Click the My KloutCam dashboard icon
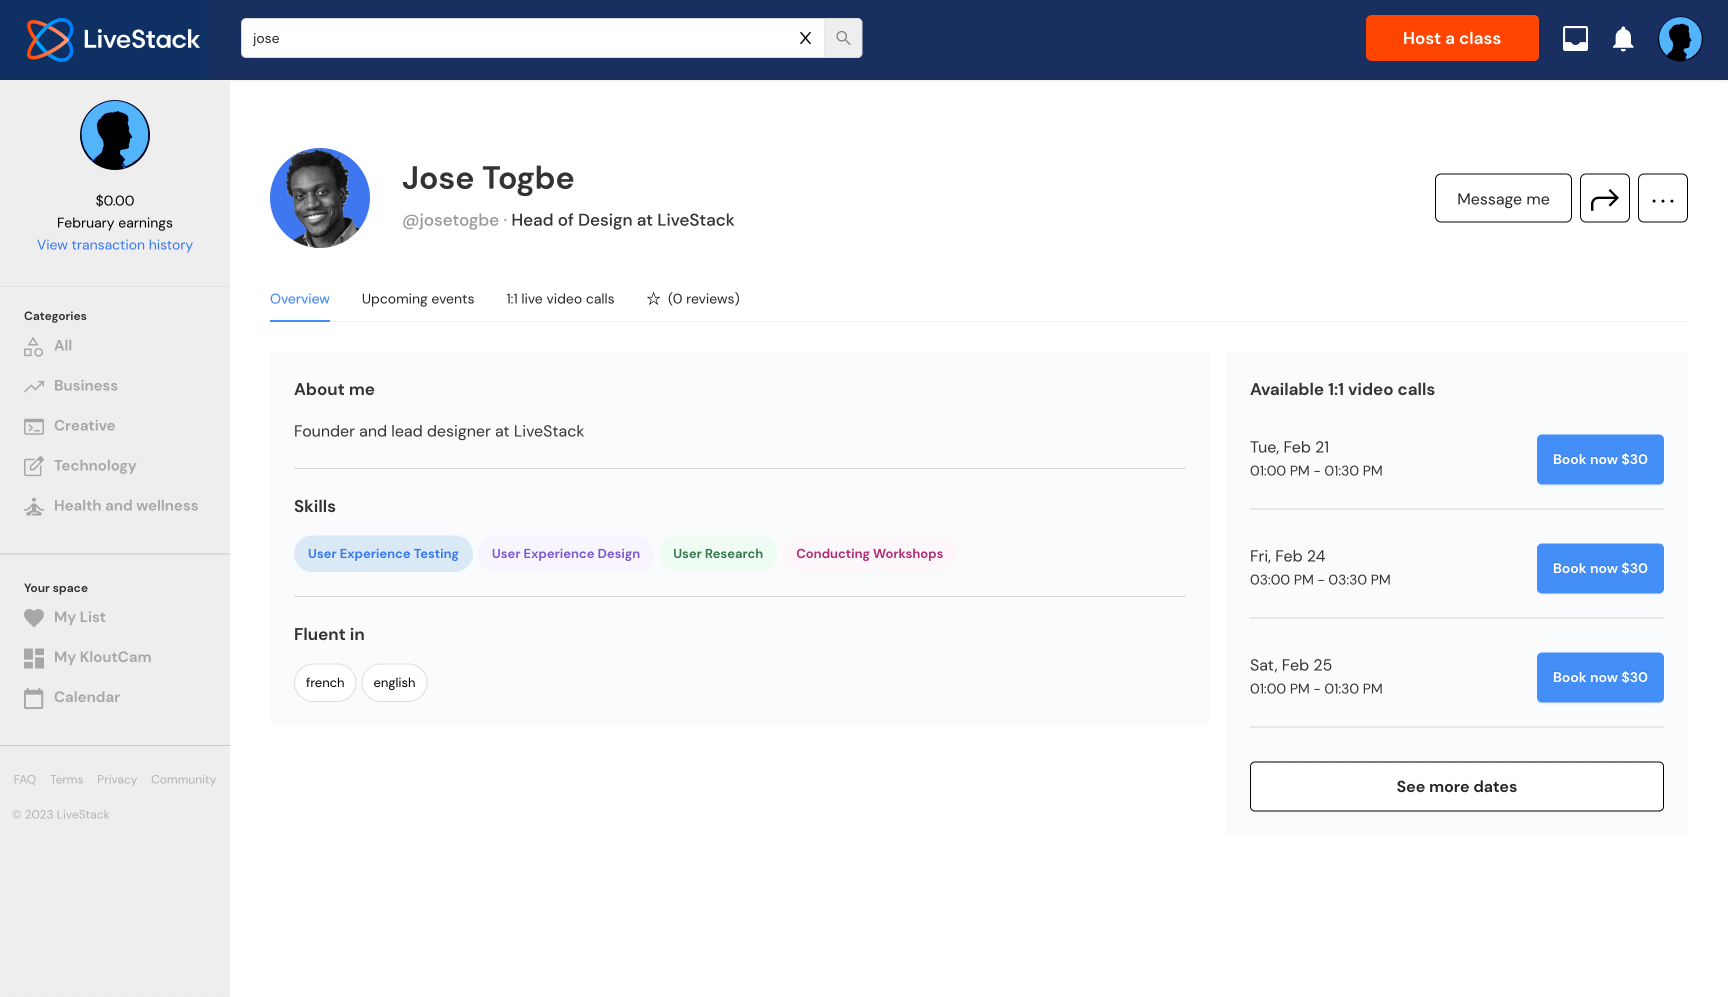 [x=34, y=658]
